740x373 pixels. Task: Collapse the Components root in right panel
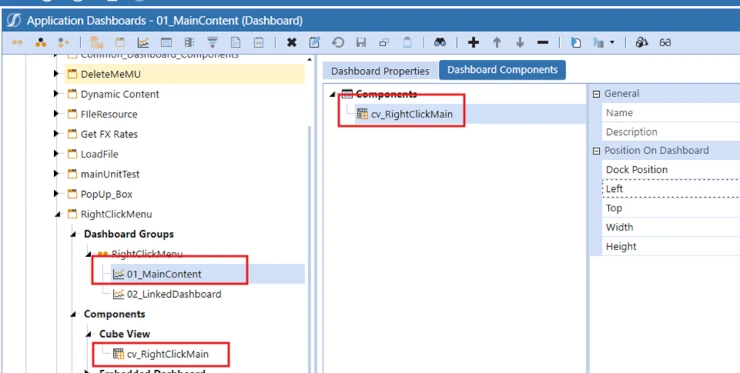(x=333, y=94)
